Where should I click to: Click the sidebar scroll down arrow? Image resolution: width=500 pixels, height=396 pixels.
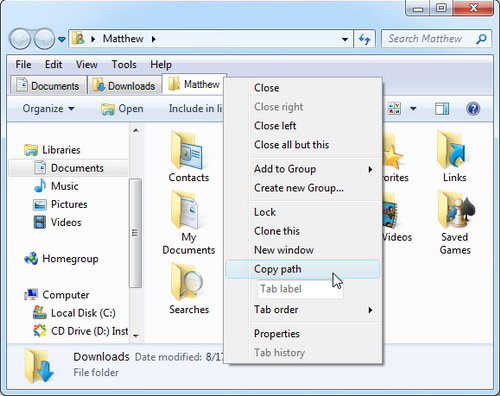[136, 336]
